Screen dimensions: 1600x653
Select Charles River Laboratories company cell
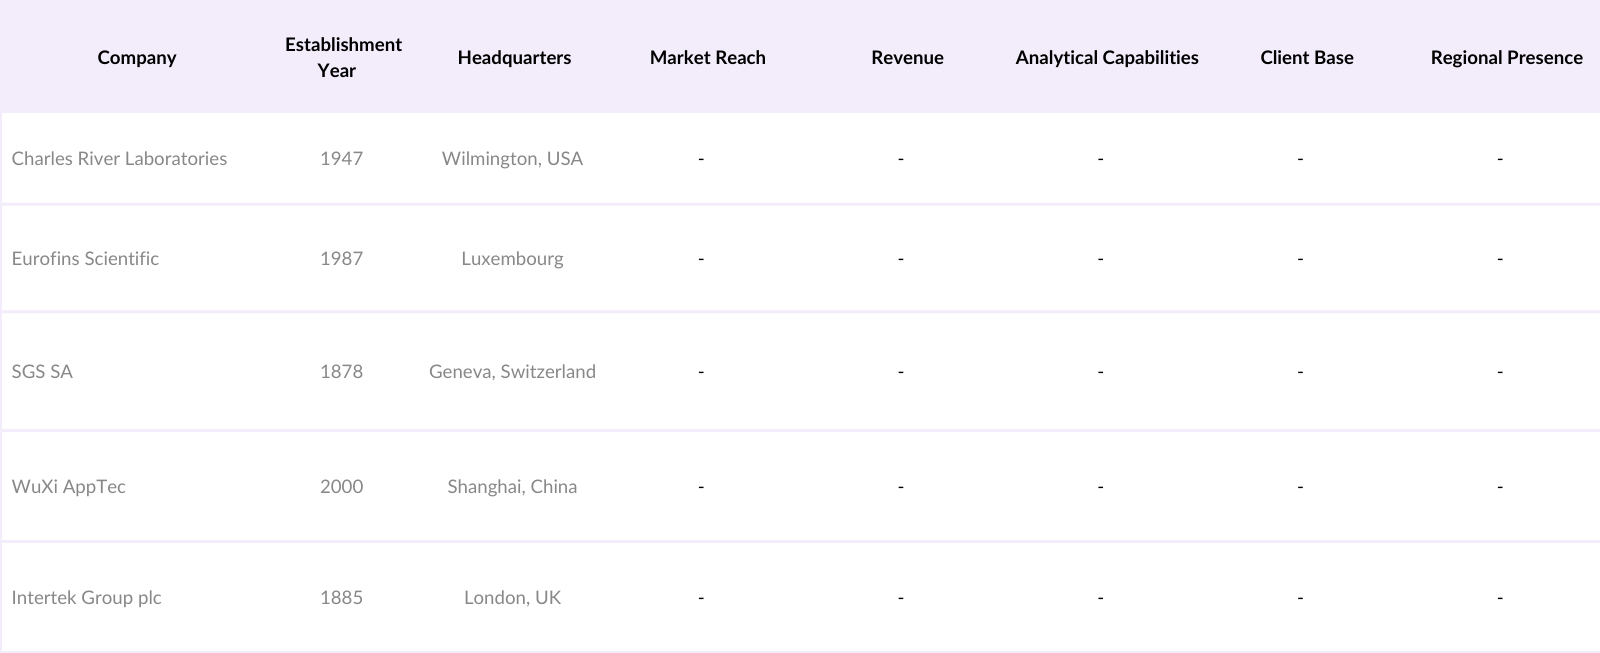click(119, 158)
